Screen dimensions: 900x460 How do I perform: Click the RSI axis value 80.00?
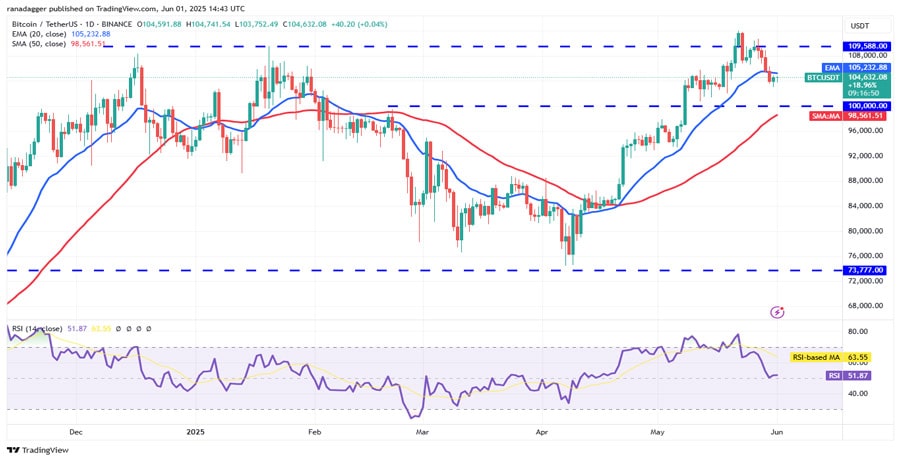click(857, 331)
